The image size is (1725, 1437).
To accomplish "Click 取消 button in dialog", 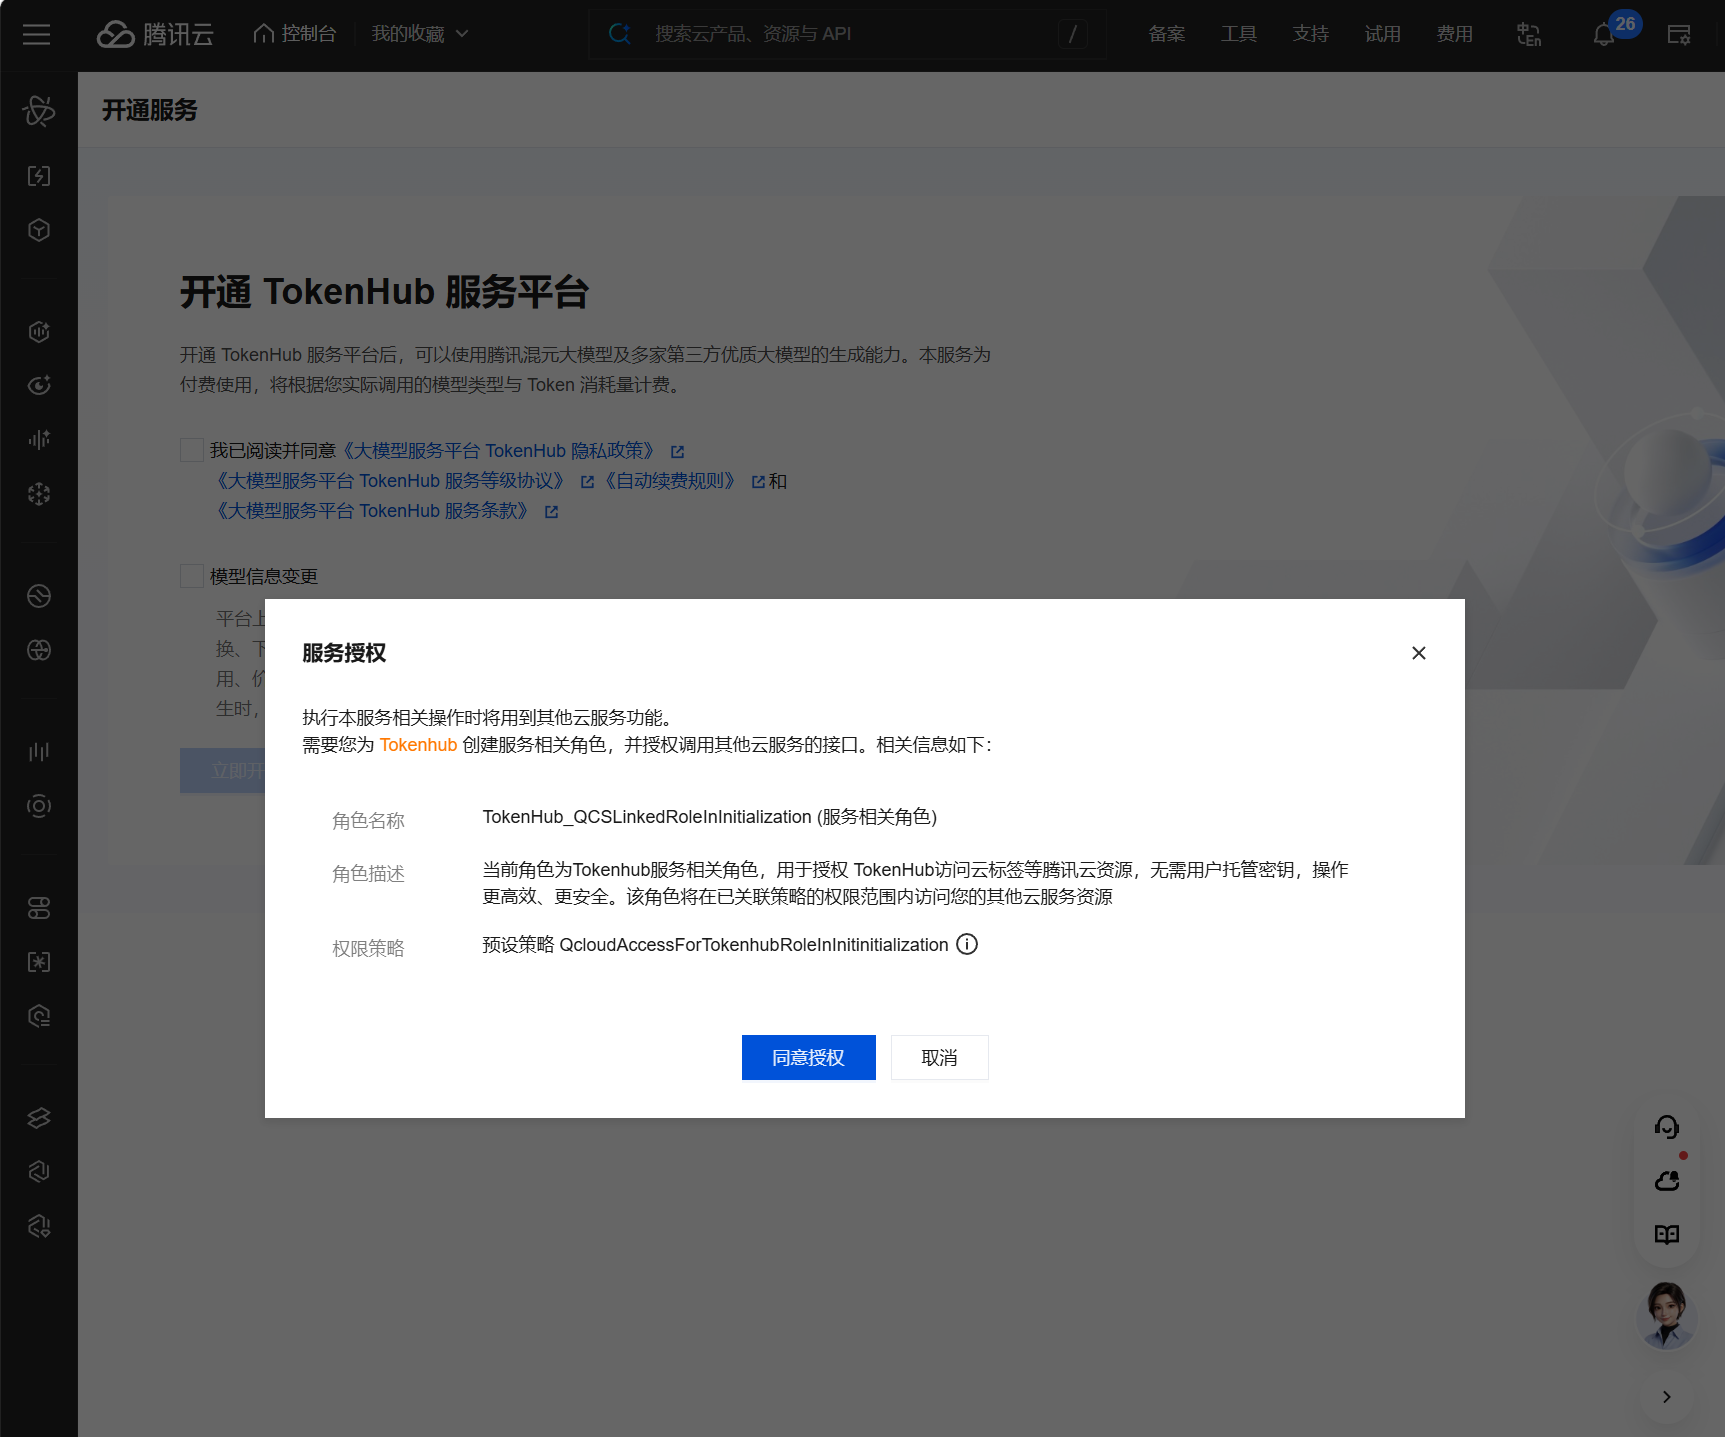I will pyautogui.click(x=940, y=1058).
